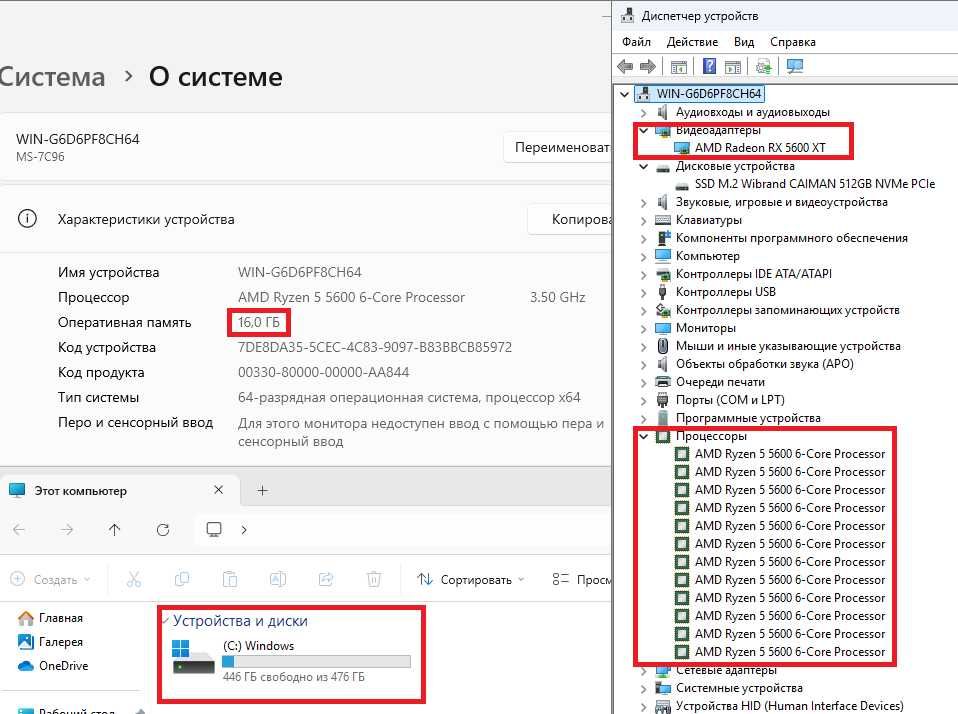958x714 pixels.
Task: Click the Rename icon in Explorer toolbar
Action: point(278,579)
